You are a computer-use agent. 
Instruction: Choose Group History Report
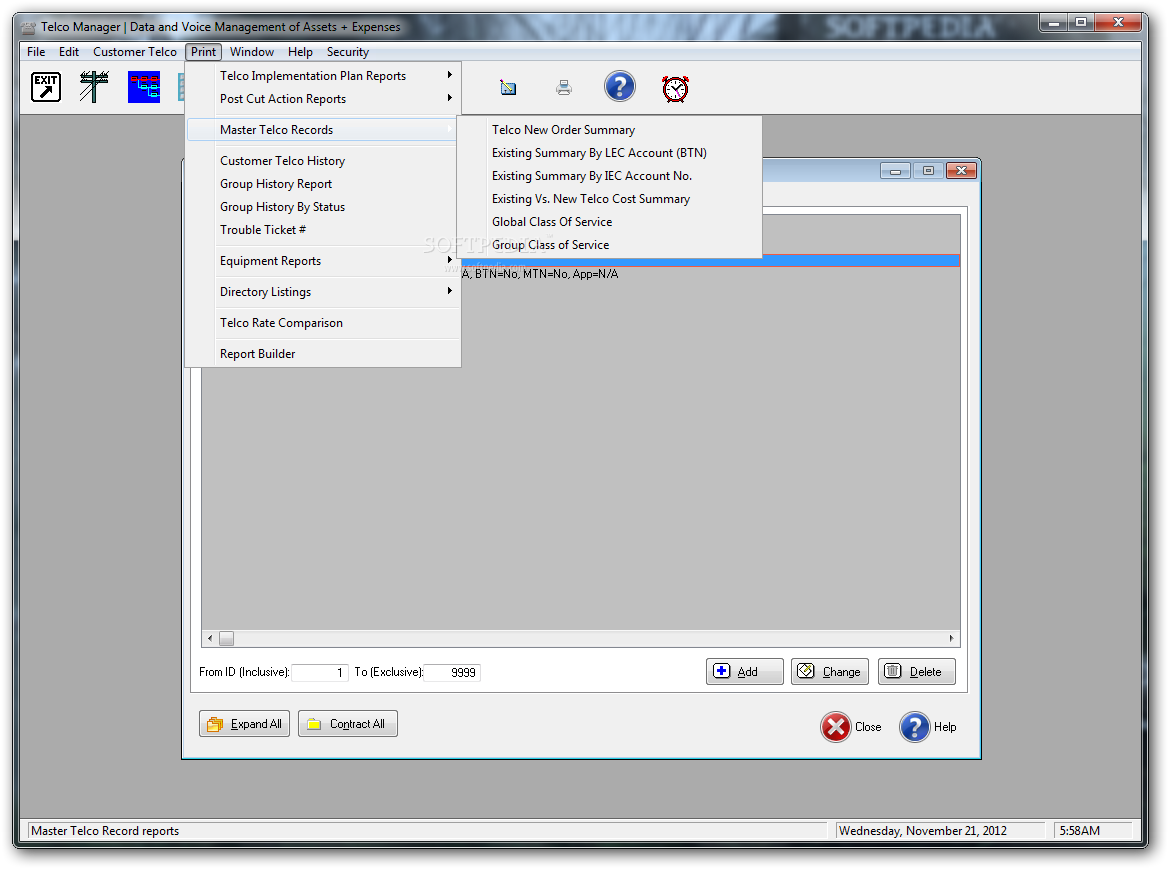[x=324, y=183]
